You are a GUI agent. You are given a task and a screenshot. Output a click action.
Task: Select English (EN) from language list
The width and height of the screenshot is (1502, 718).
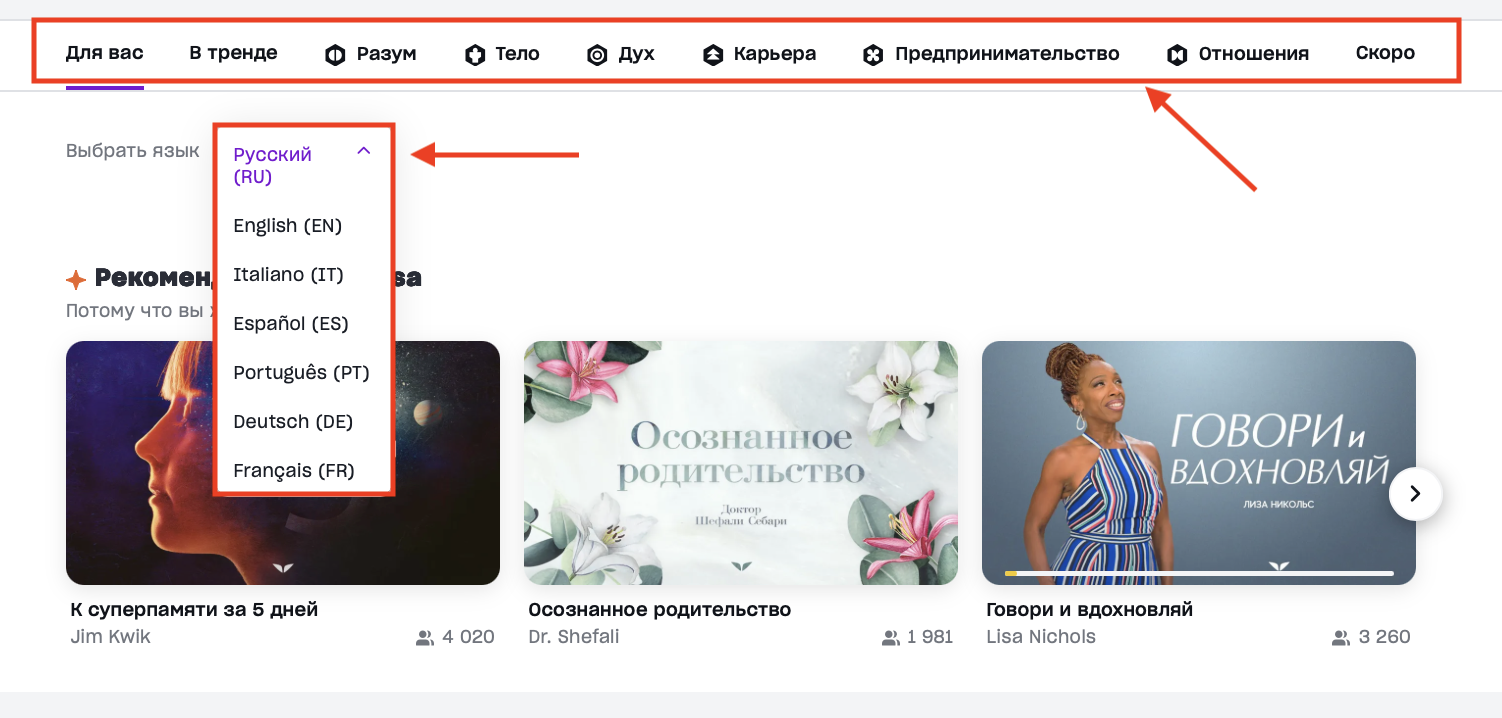pyautogui.click(x=288, y=226)
